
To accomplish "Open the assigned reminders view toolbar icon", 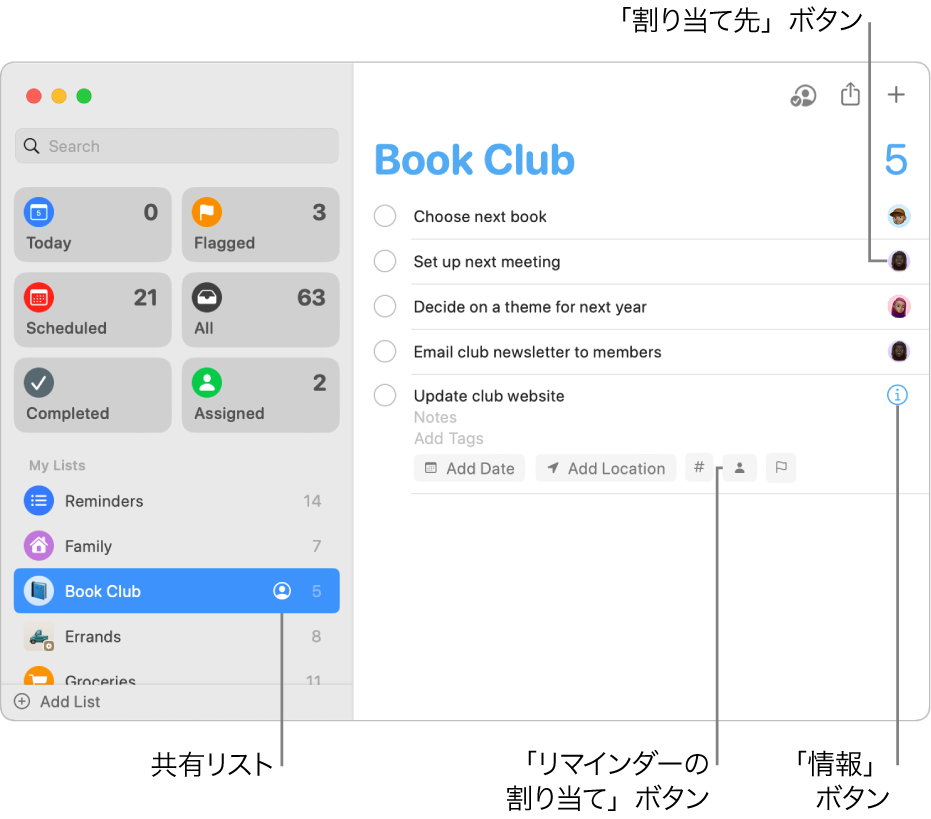I will [x=803, y=96].
